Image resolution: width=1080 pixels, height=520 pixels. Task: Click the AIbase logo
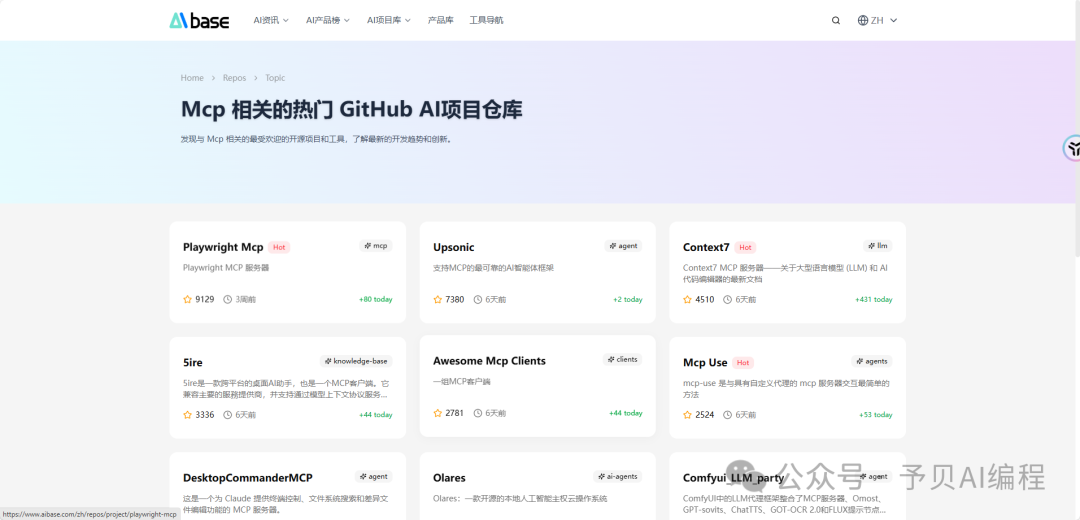[200, 21]
